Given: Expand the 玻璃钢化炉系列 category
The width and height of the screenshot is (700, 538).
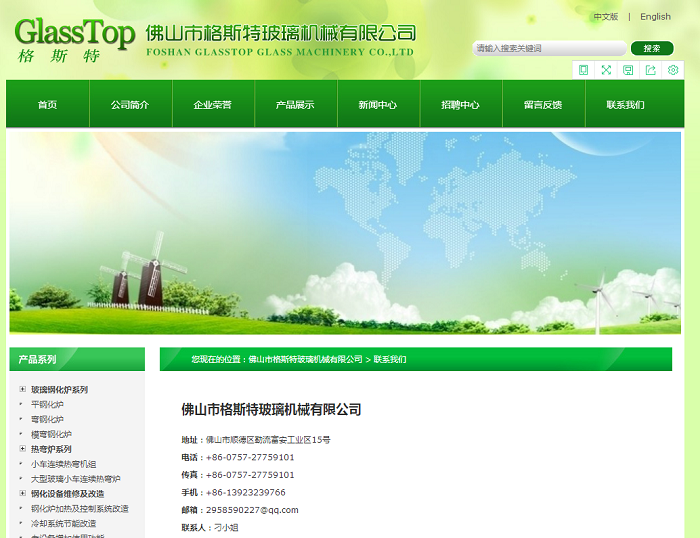Looking at the screenshot, I should pos(23,389).
